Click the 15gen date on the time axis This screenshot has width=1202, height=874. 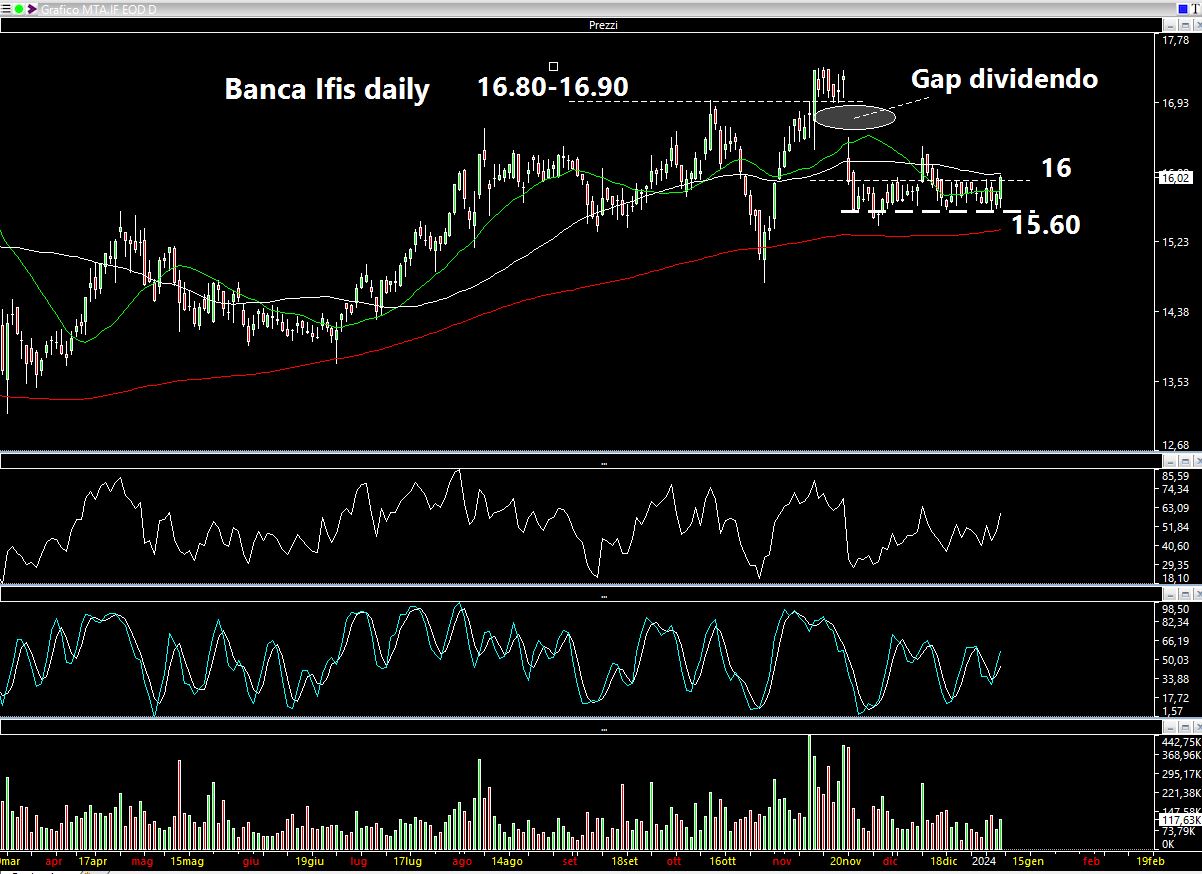tap(1028, 860)
